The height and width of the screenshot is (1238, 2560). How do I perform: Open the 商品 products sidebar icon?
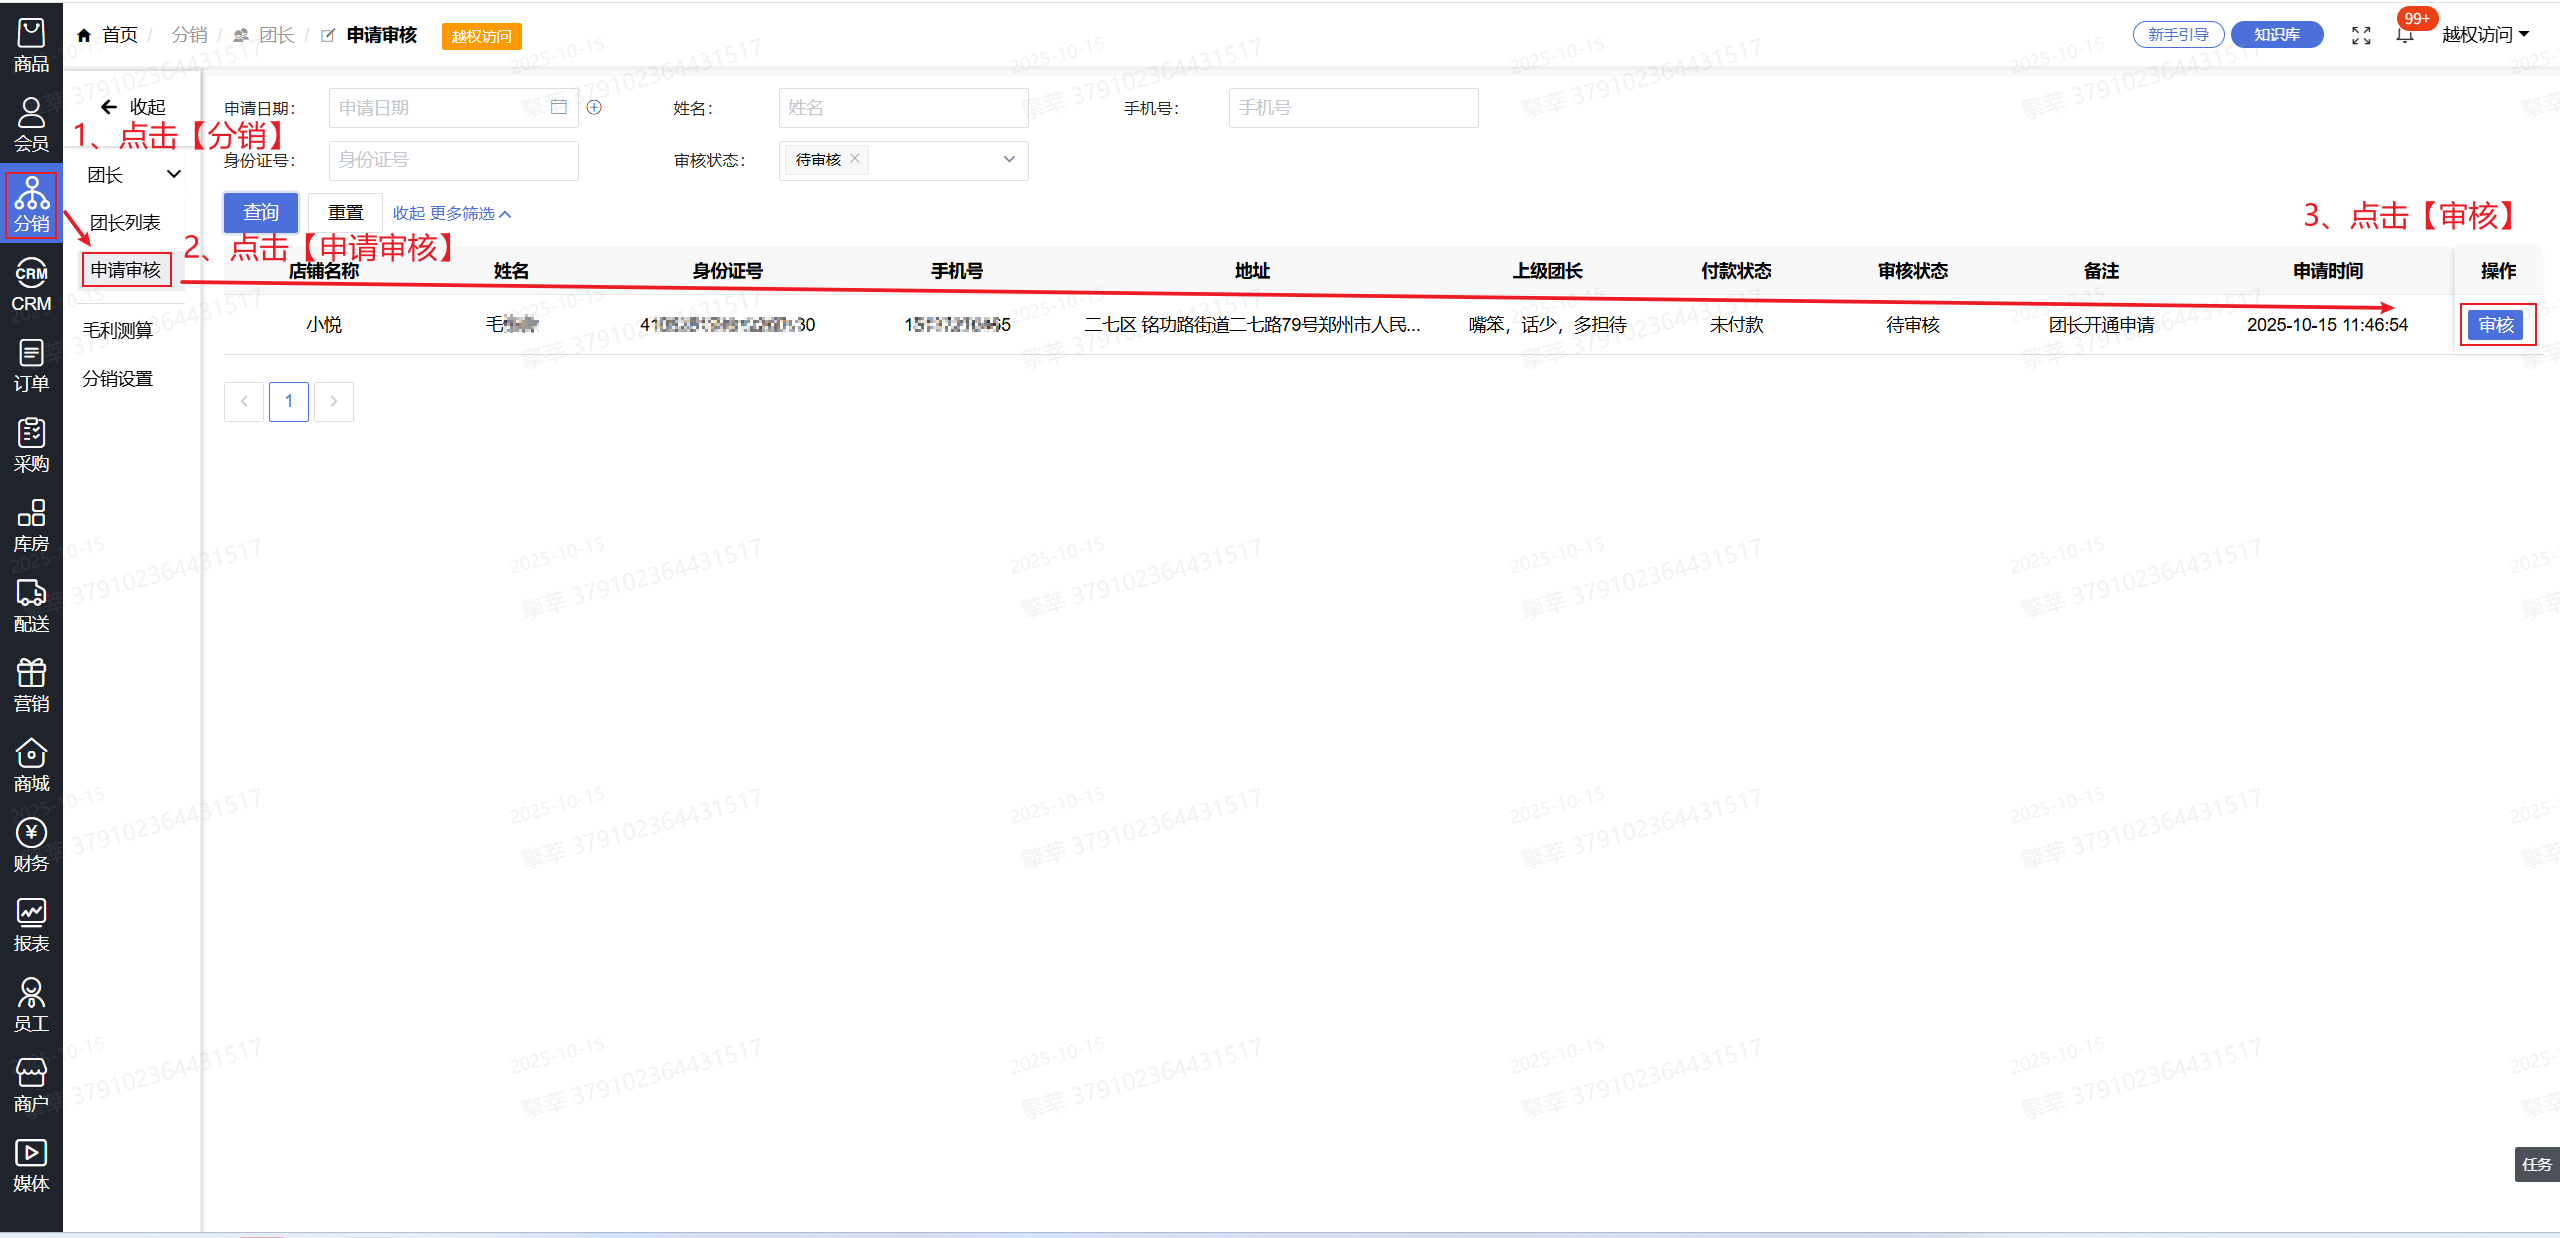31,45
